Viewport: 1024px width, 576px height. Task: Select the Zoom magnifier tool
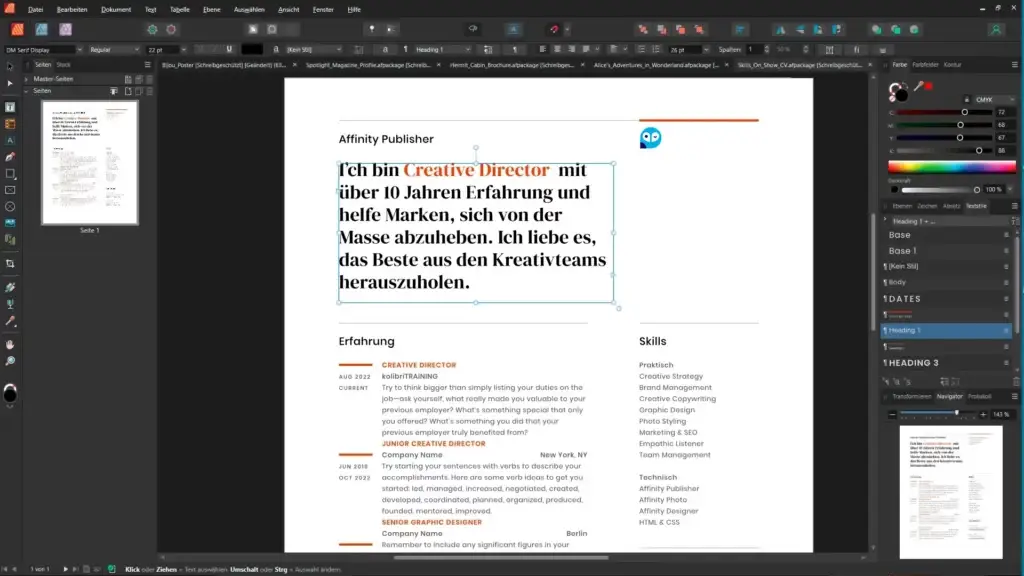(x=10, y=360)
